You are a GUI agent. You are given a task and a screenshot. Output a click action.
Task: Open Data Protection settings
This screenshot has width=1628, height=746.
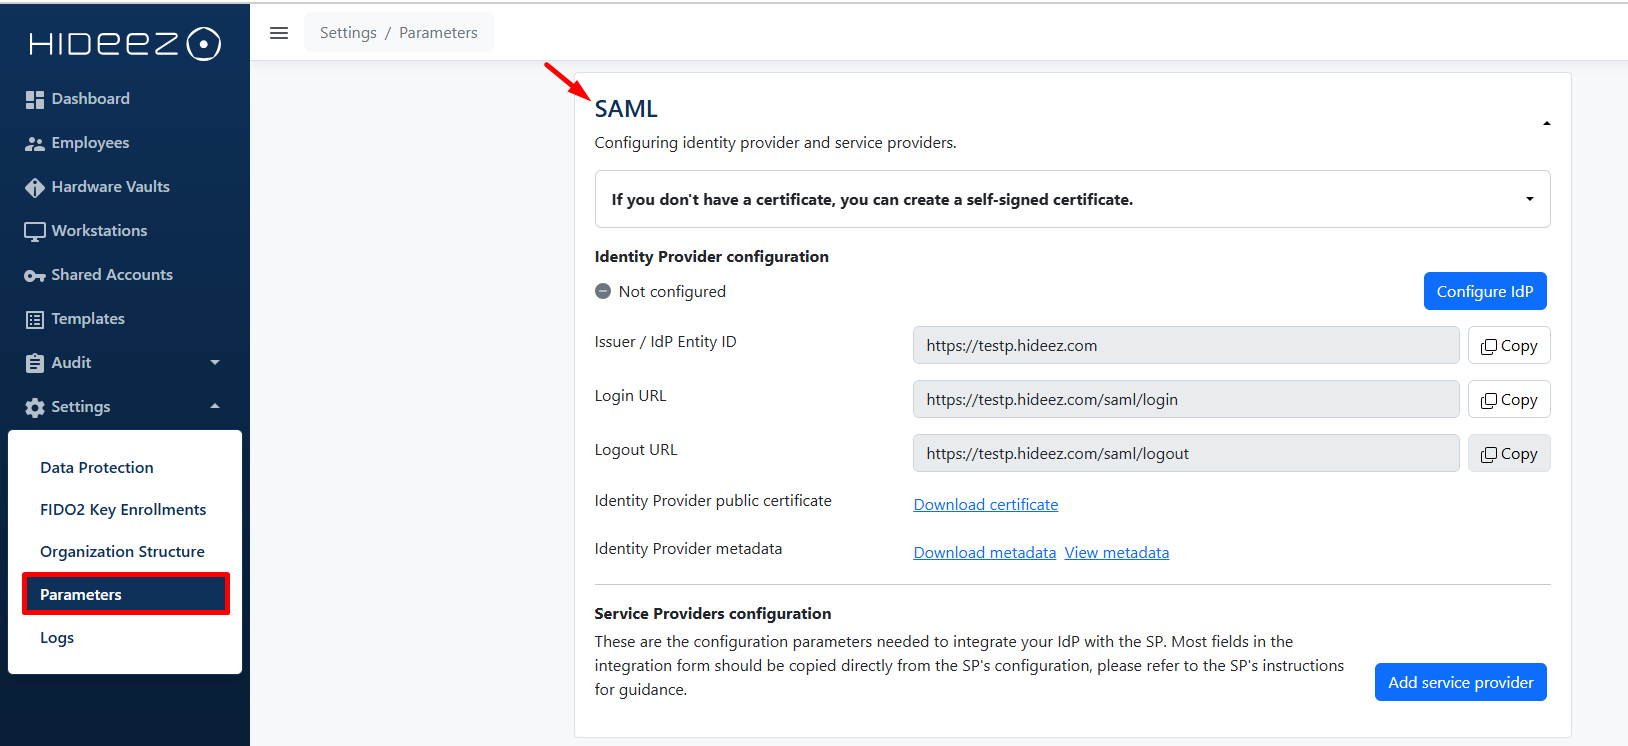tap(97, 468)
